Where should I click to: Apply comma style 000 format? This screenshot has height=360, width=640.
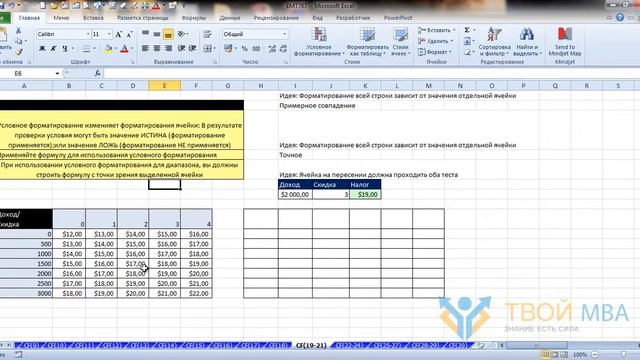(256, 49)
